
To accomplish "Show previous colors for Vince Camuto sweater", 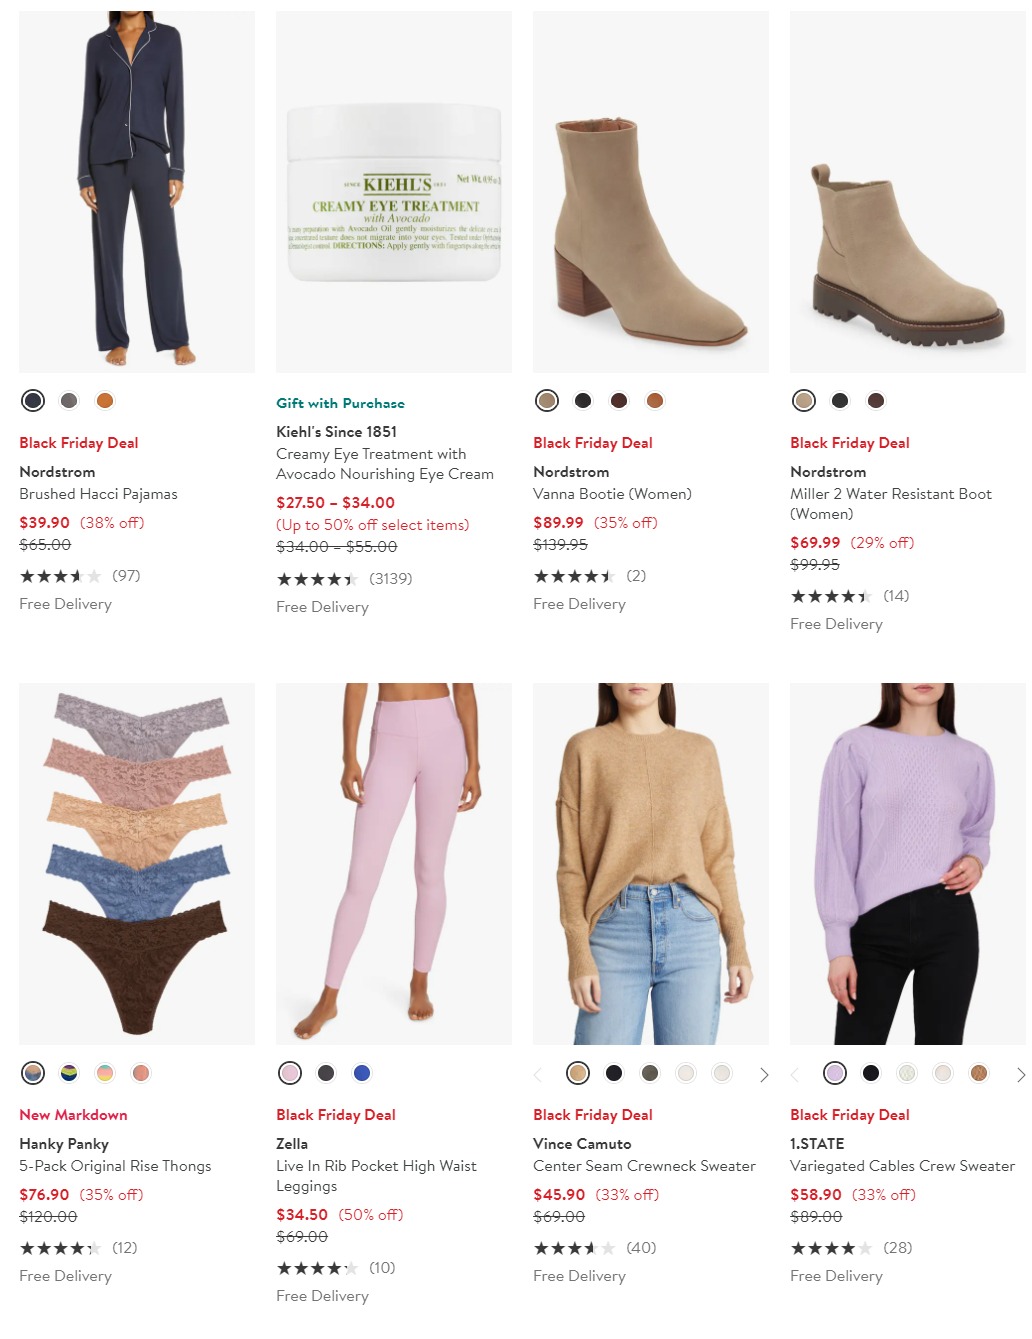I will tap(538, 1075).
